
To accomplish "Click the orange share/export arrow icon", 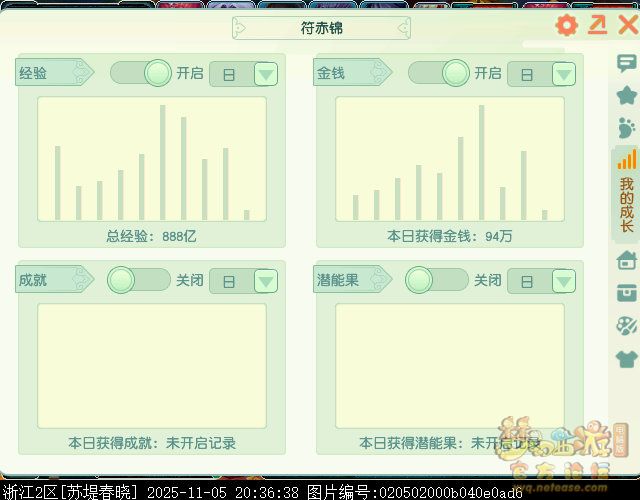I will pyautogui.click(x=598, y=26).
